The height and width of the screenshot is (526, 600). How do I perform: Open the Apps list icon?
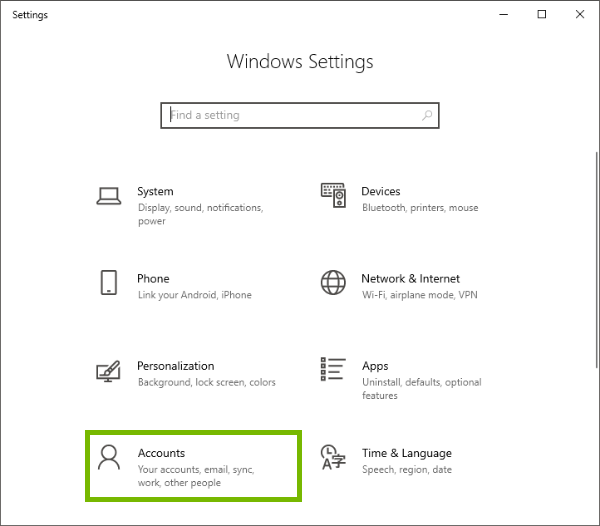[x=333, y=369]
